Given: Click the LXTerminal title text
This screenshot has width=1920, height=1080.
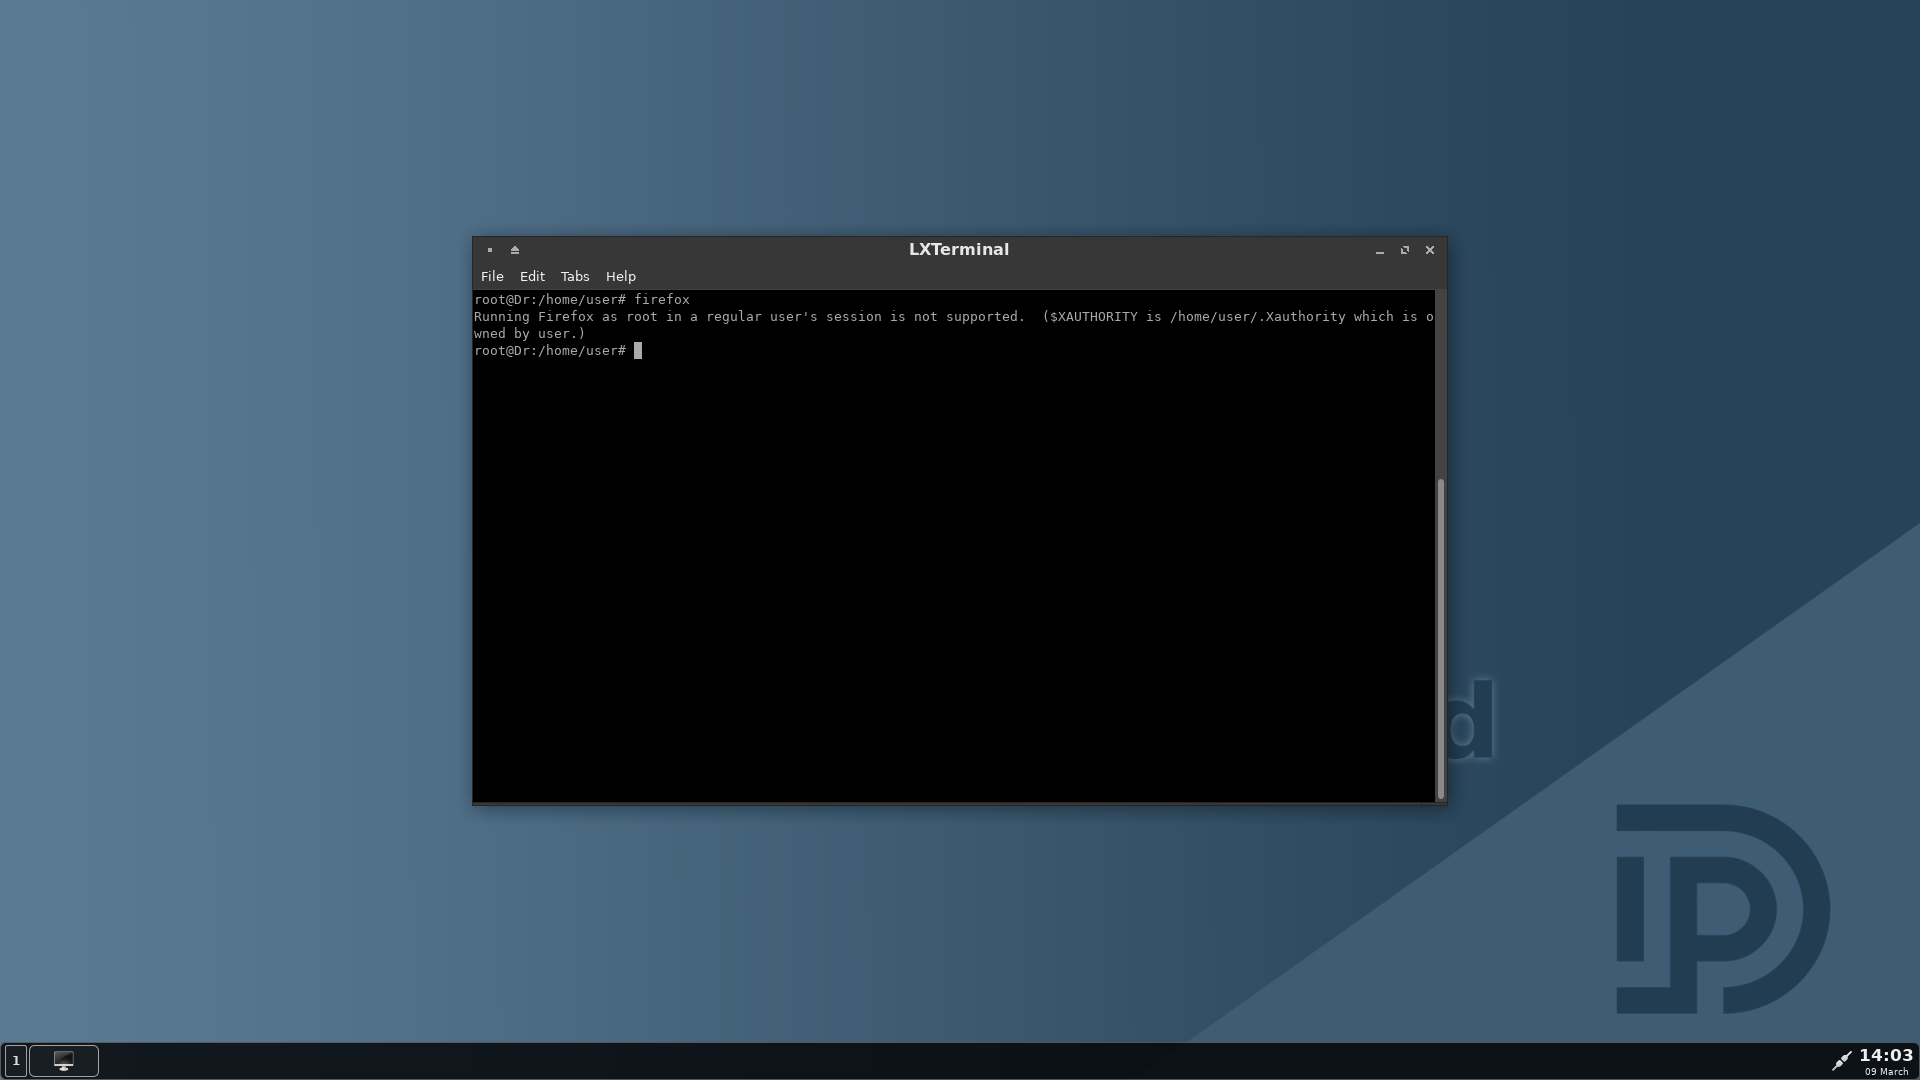Looking at the screenshot, I should [959, 250].
